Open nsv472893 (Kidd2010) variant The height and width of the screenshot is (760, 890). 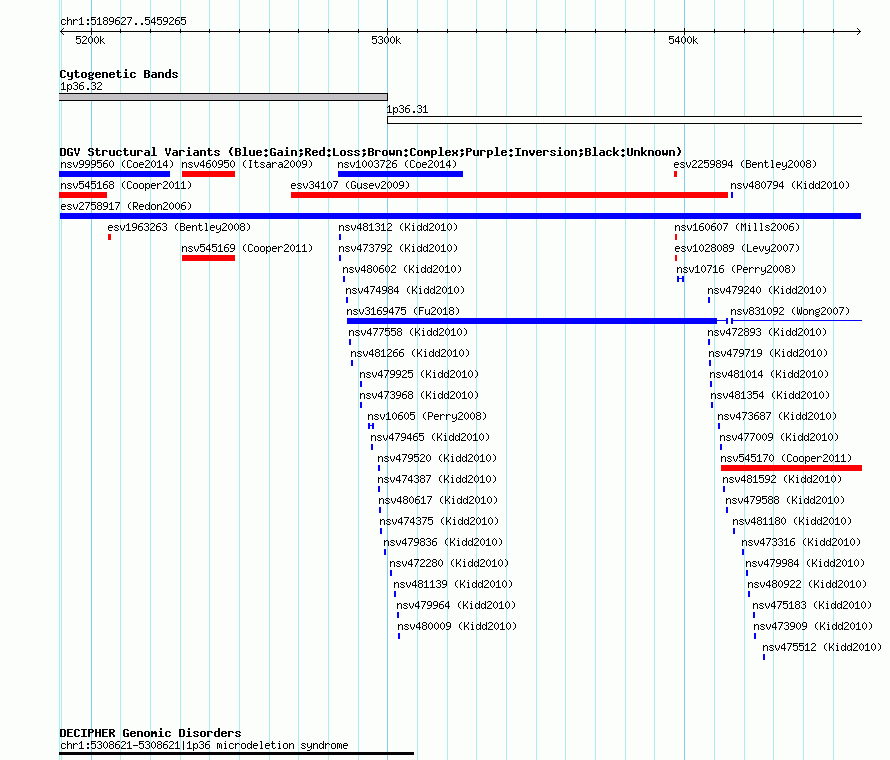coord(767,332)
